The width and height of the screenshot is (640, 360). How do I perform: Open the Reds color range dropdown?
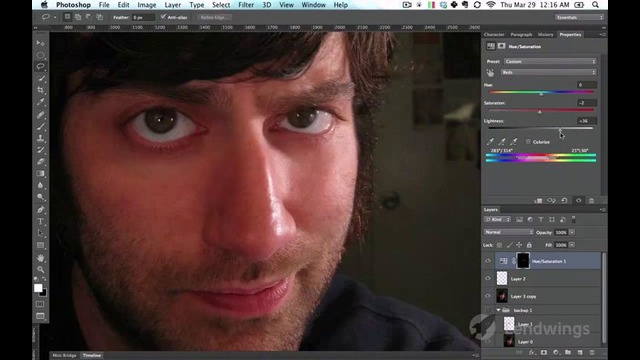[549, 72]
